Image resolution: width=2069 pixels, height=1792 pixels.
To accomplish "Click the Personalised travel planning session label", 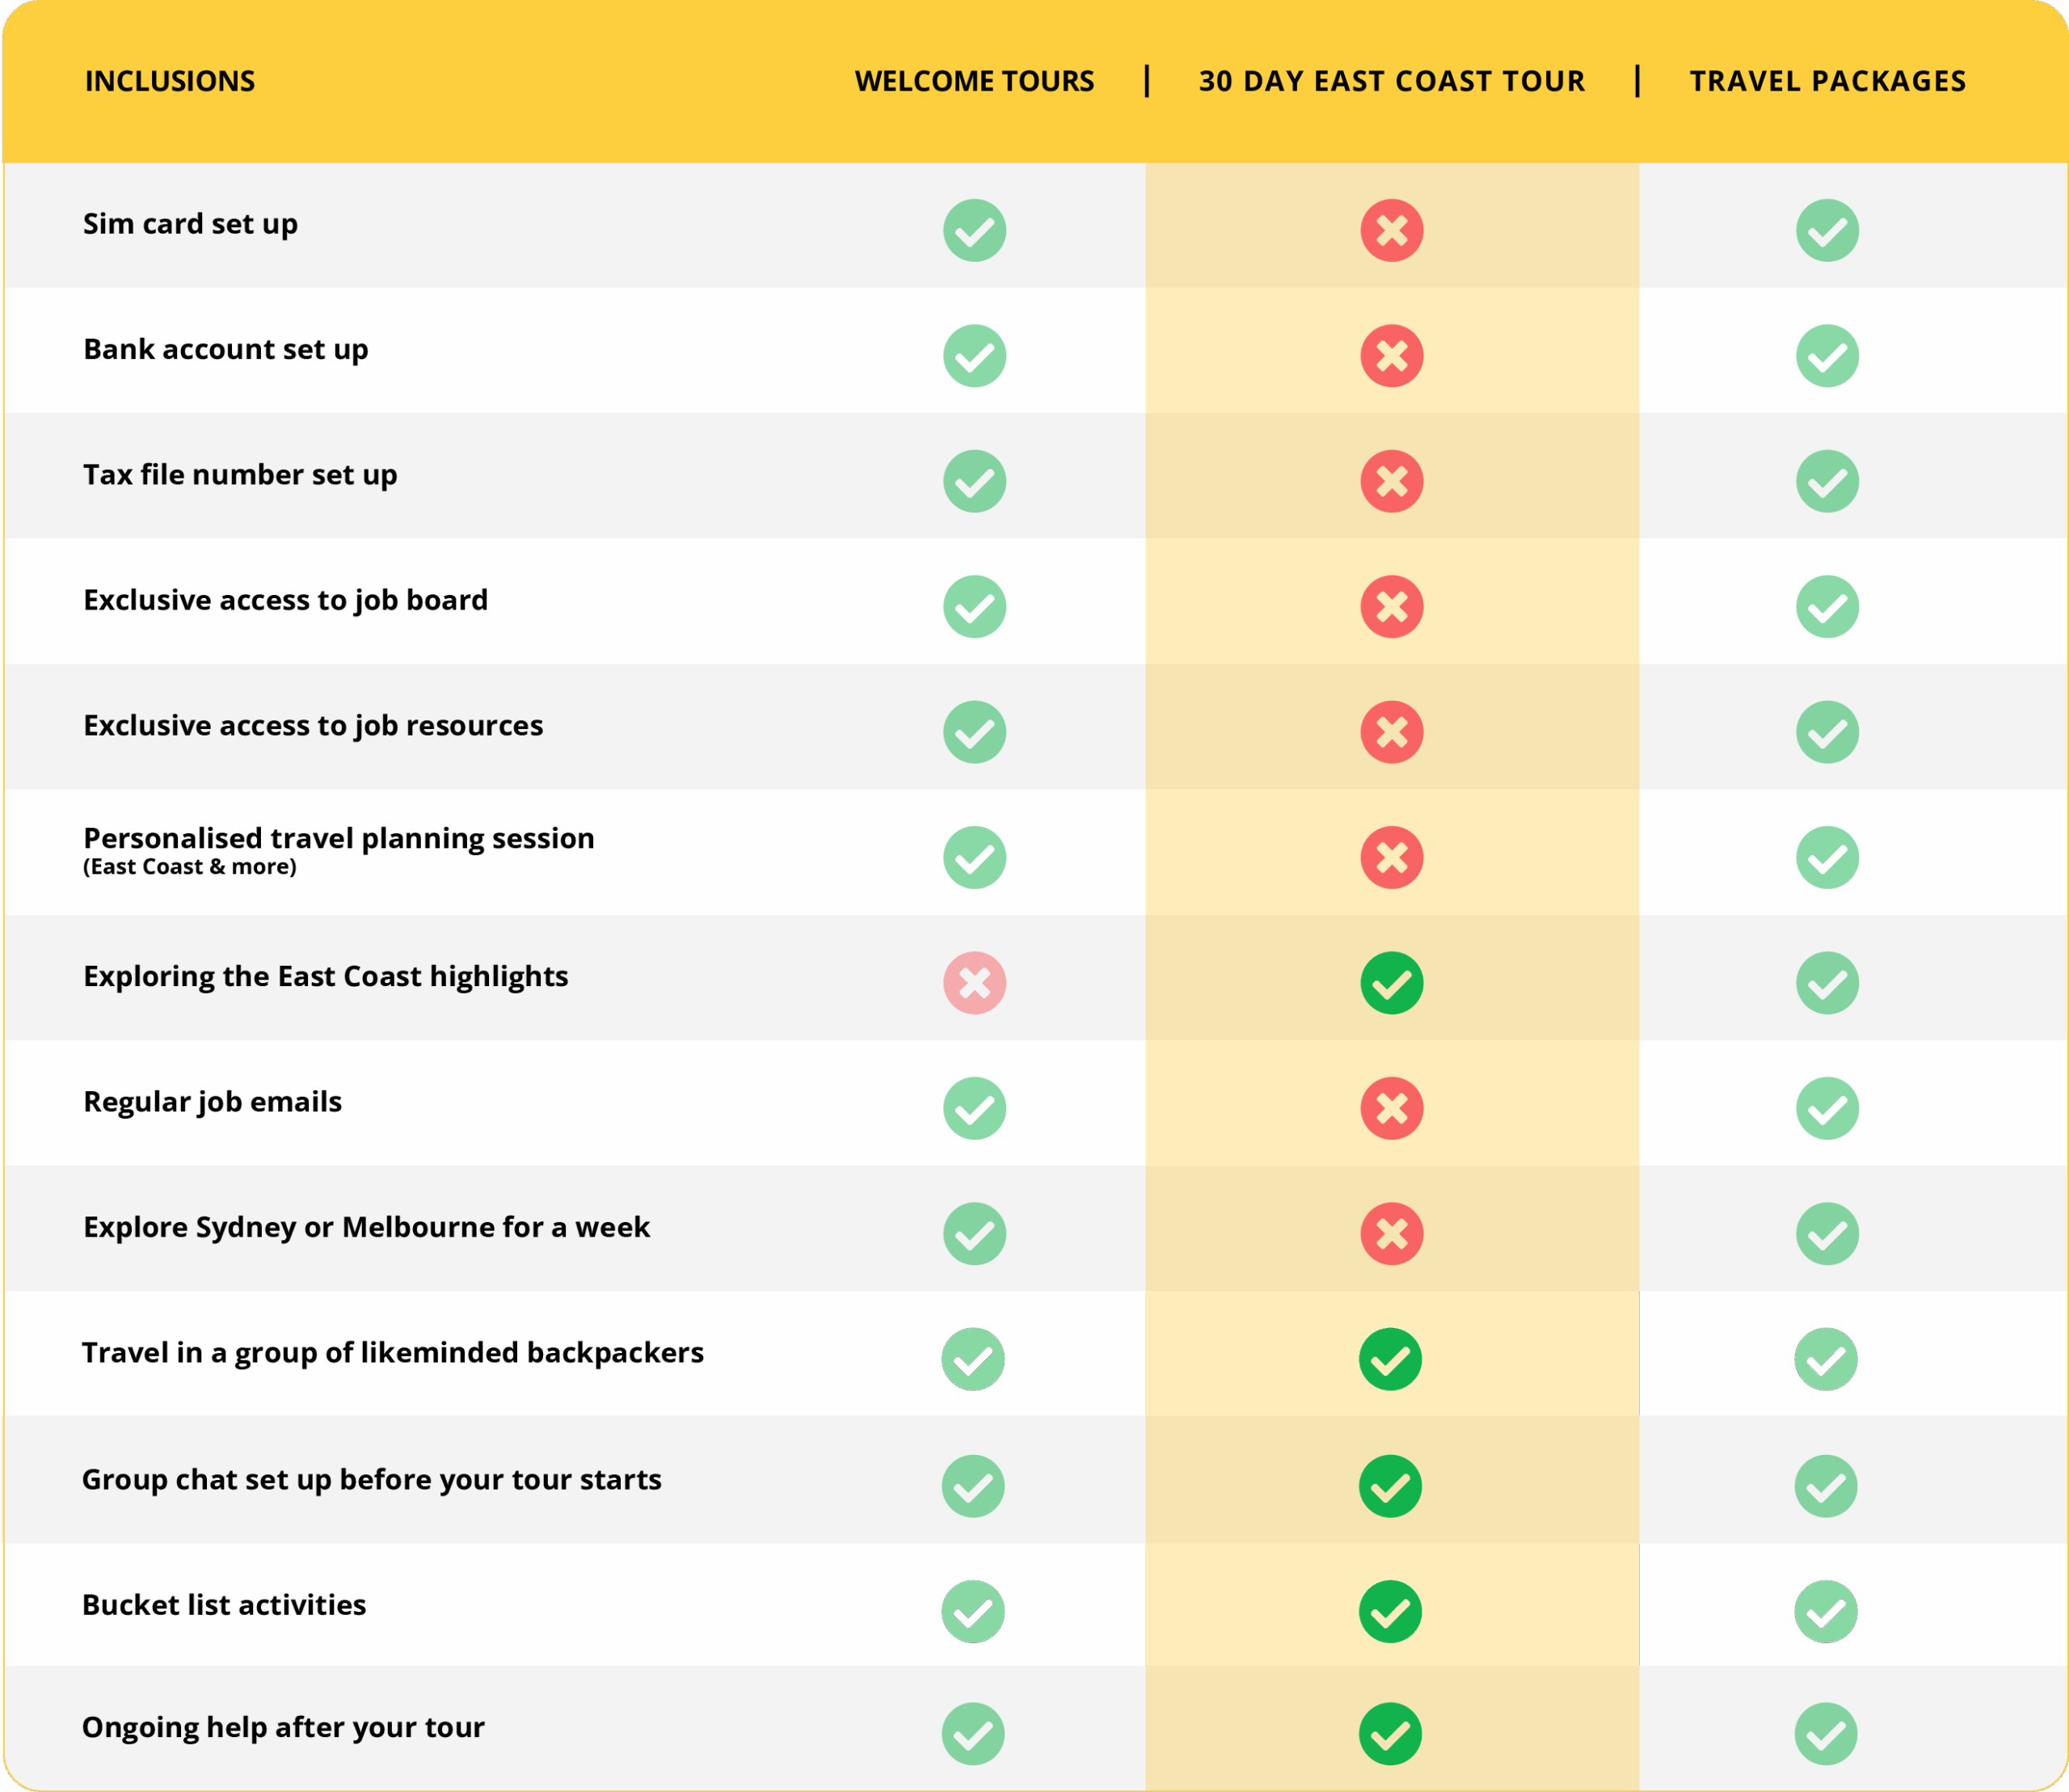I will pyautogui.click(x=338, y=839).
